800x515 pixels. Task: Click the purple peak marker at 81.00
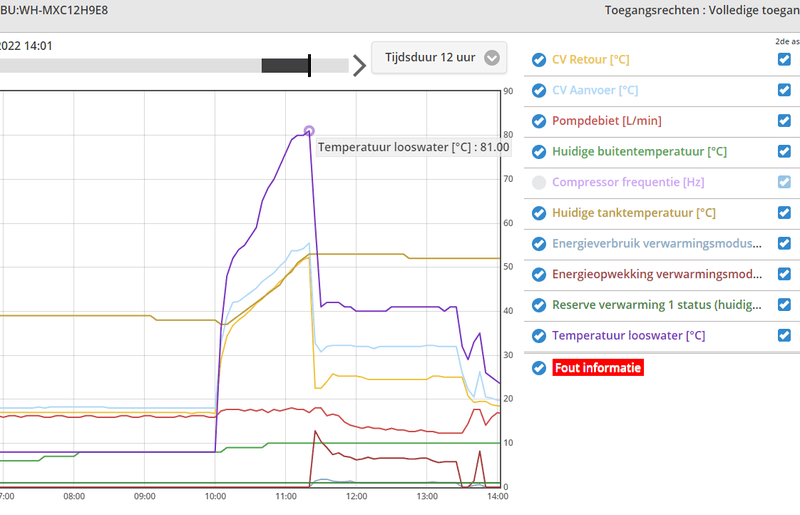coord(309,131)
